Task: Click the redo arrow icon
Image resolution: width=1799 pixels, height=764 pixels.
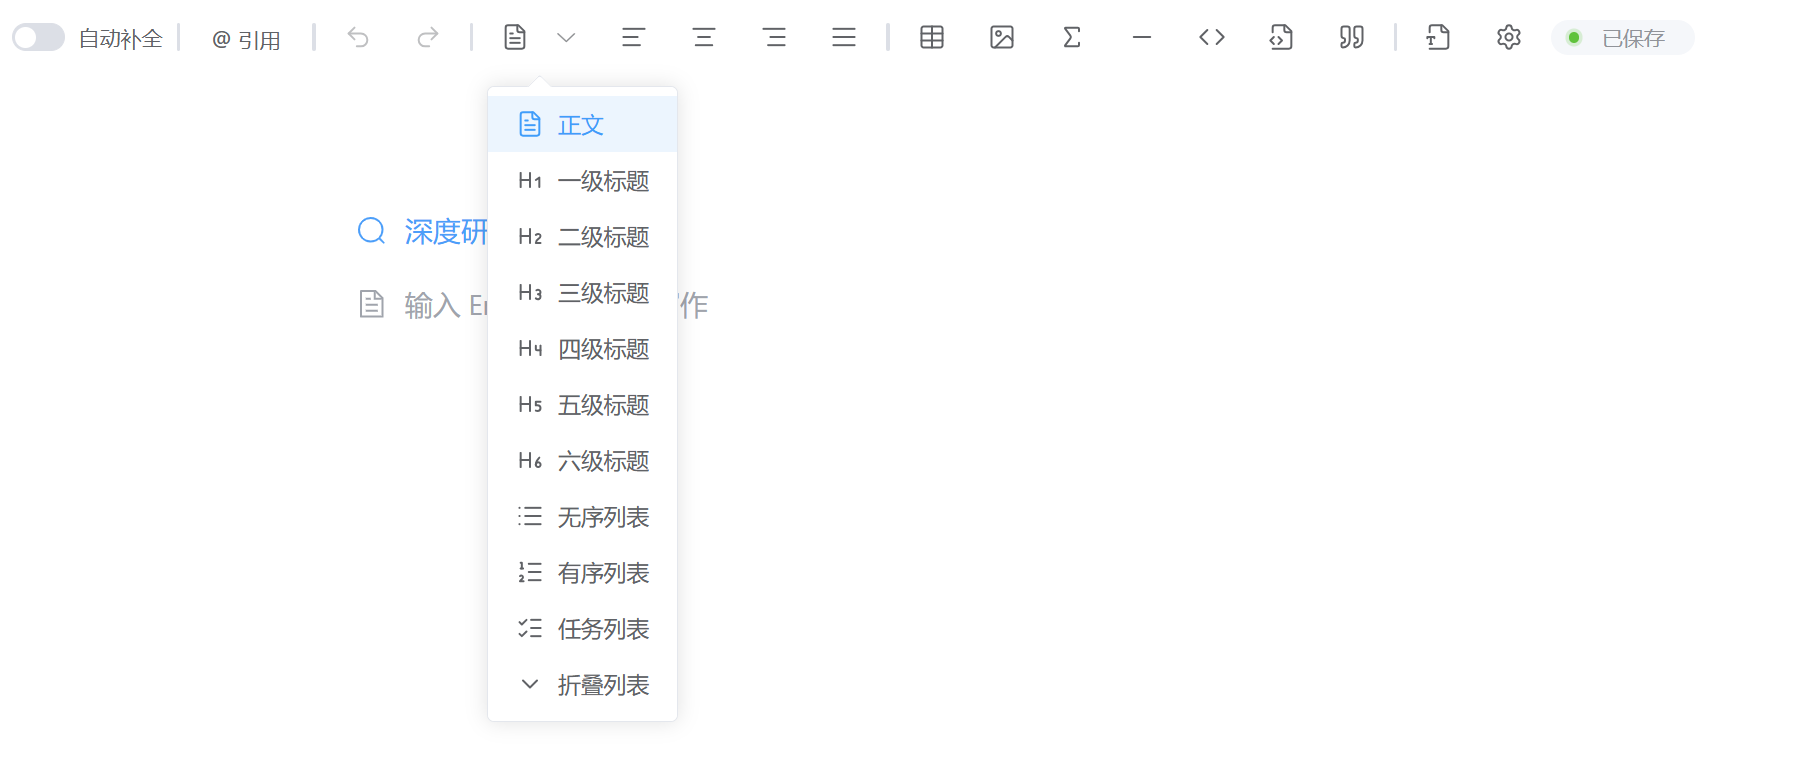Action: click(x=428, y=38)
